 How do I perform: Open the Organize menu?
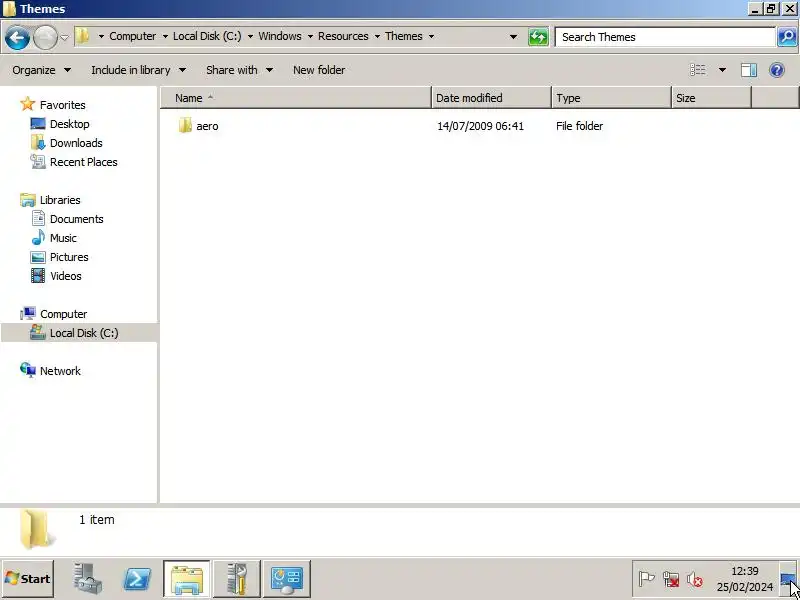pos(42,70)
